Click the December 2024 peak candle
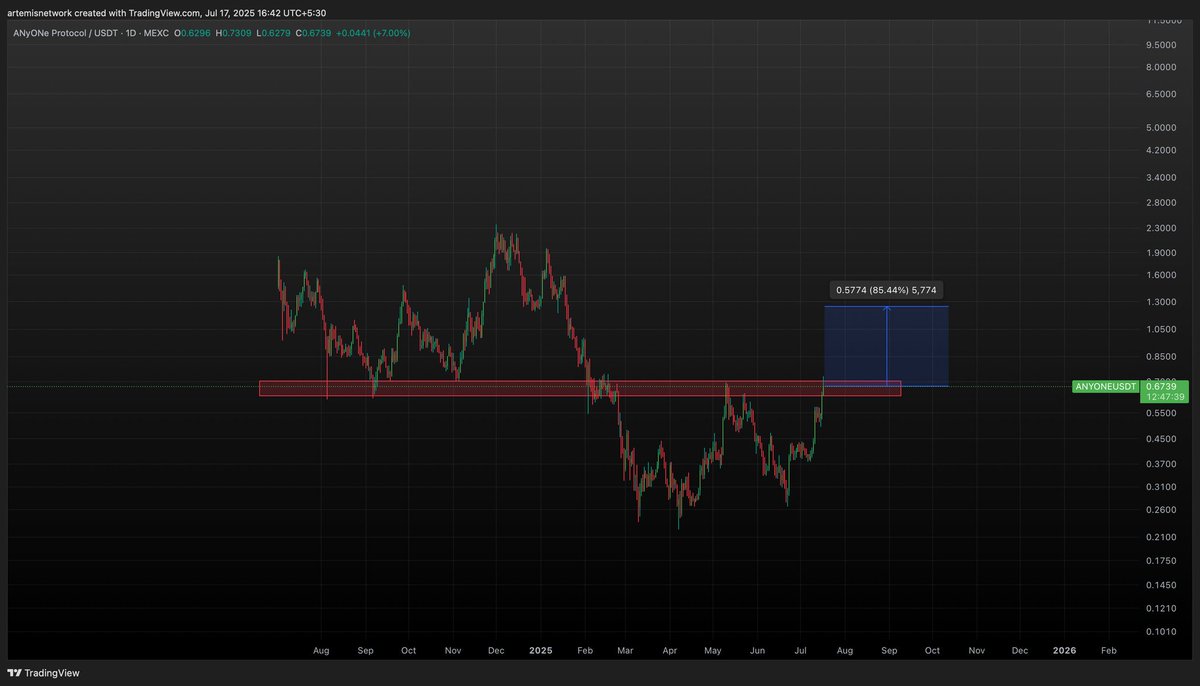Screen dimensions: 1200x686 point(497,240)
